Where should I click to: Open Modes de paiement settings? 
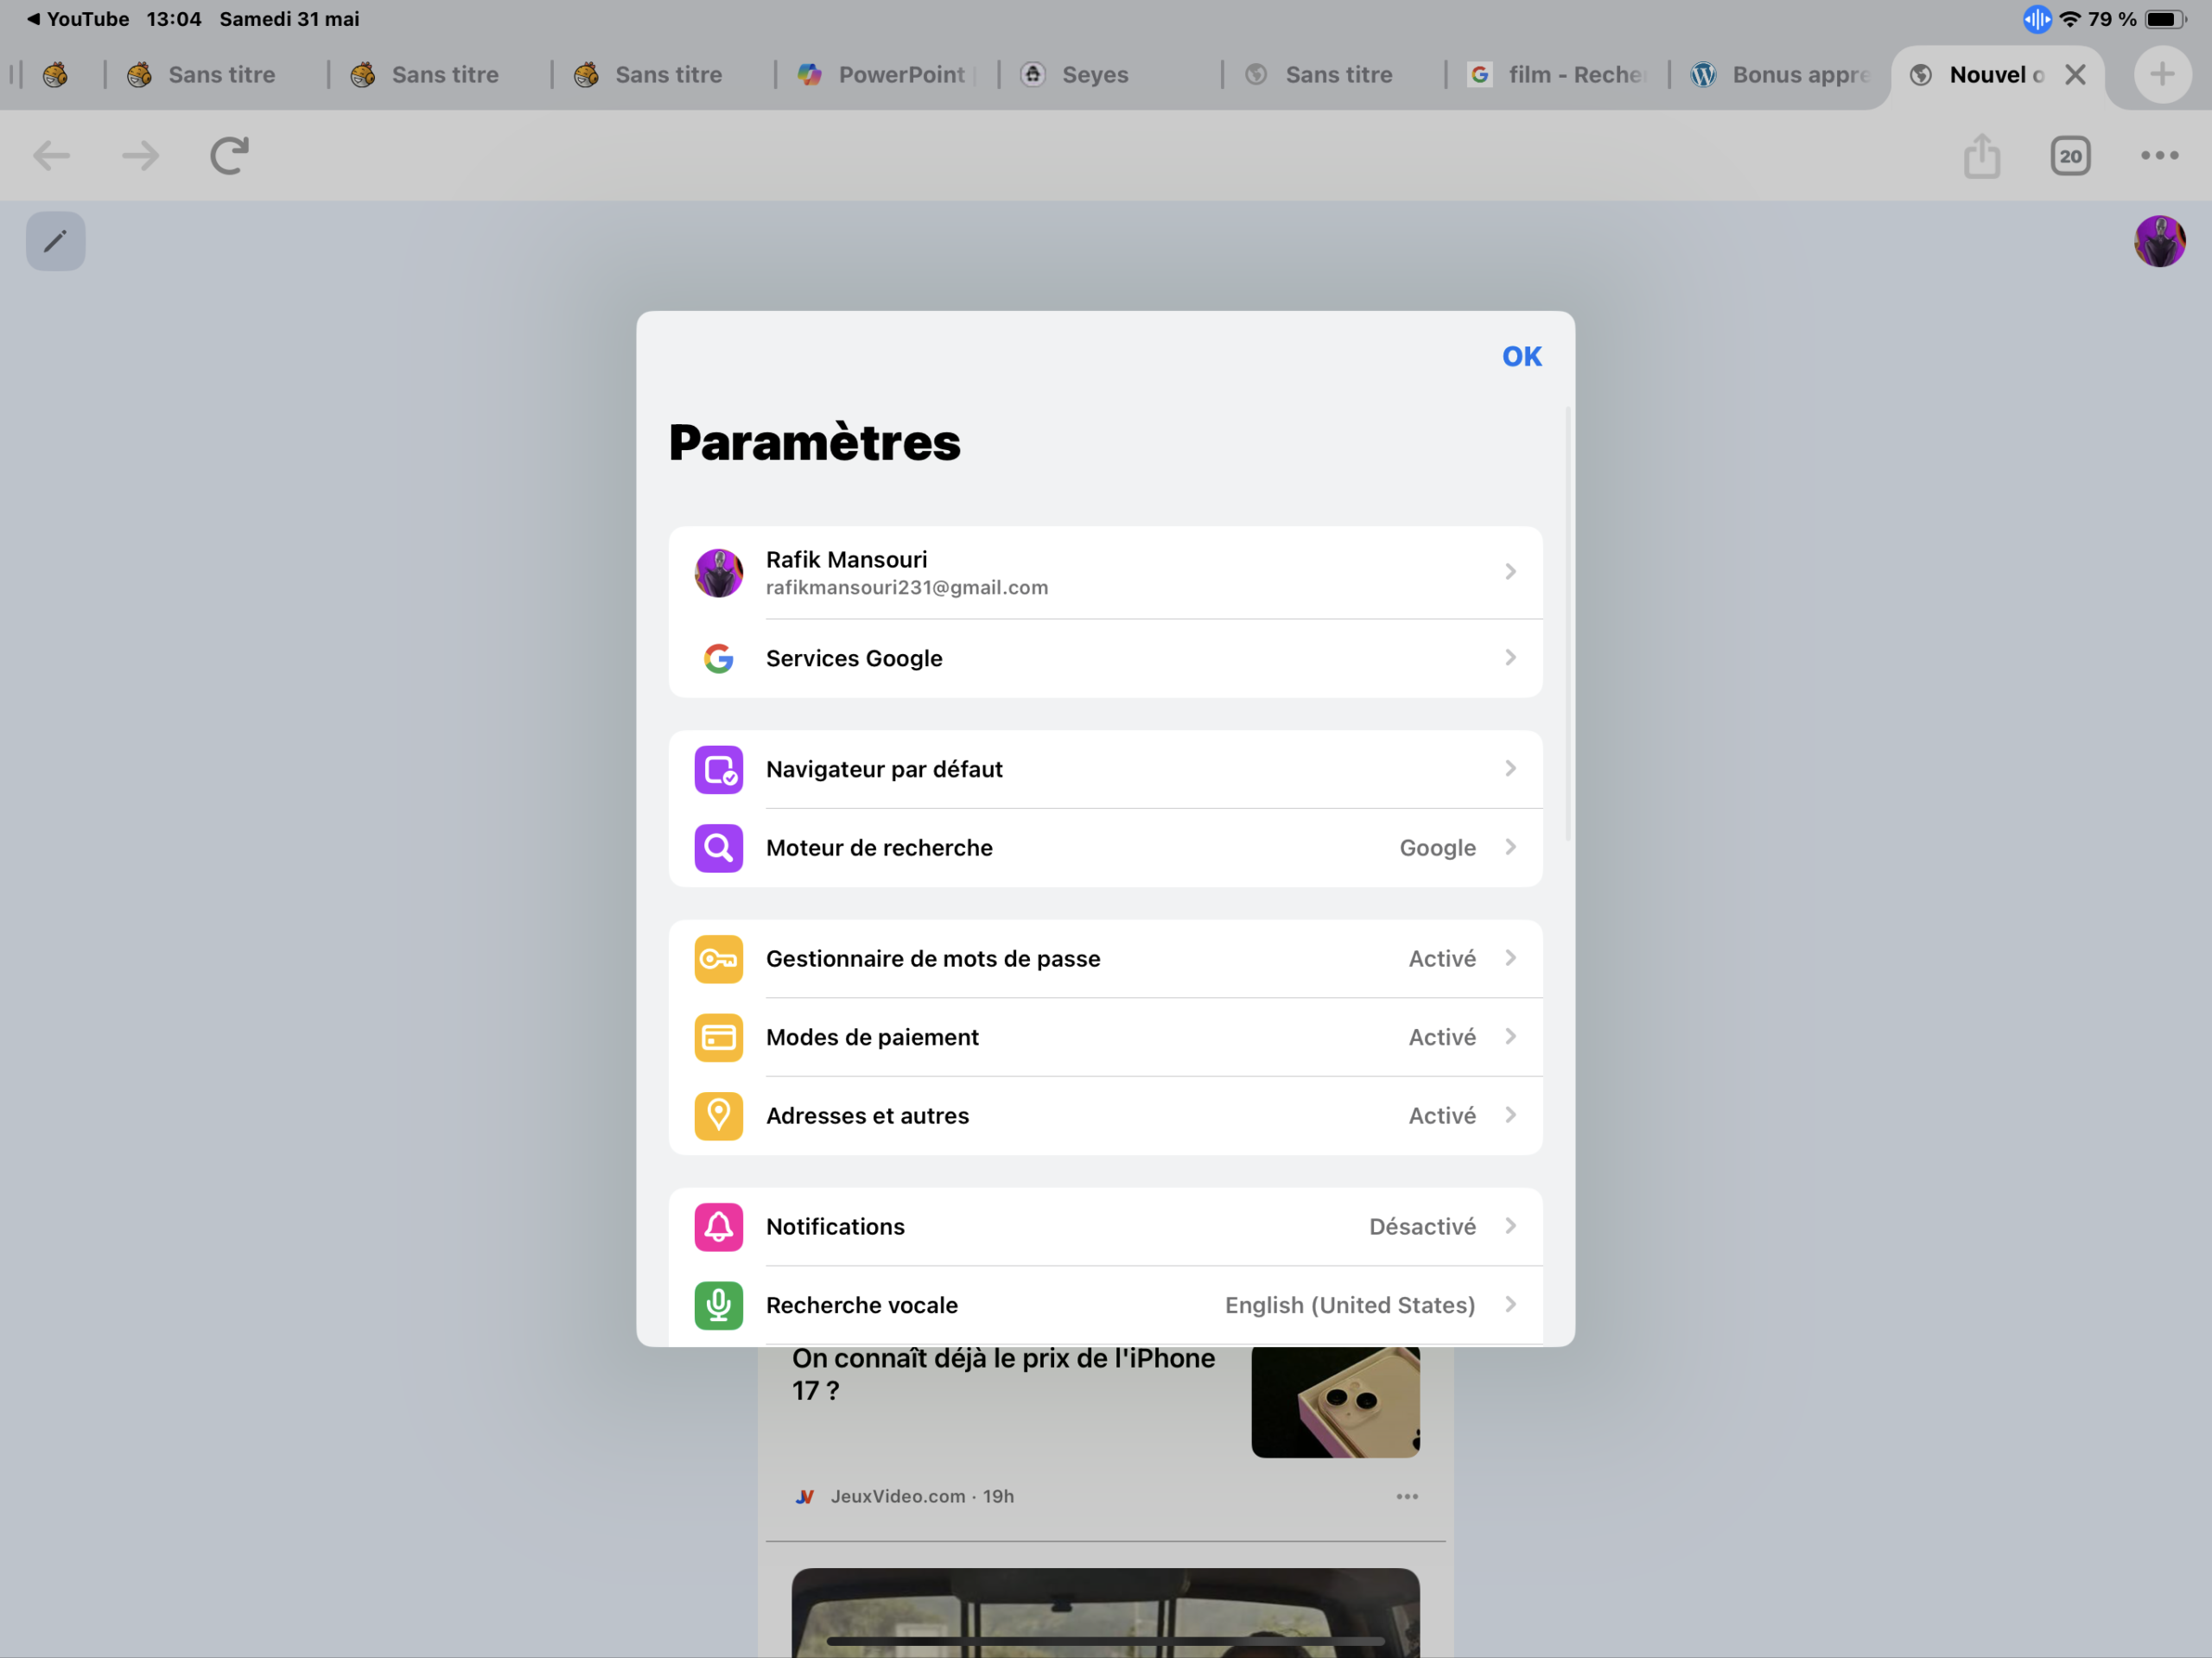(1105, 1037)
